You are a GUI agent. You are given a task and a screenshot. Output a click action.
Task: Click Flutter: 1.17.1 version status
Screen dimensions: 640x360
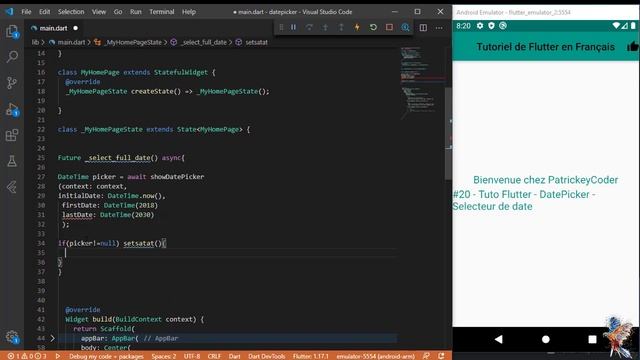pyautogui.click(x=310, y=356)
